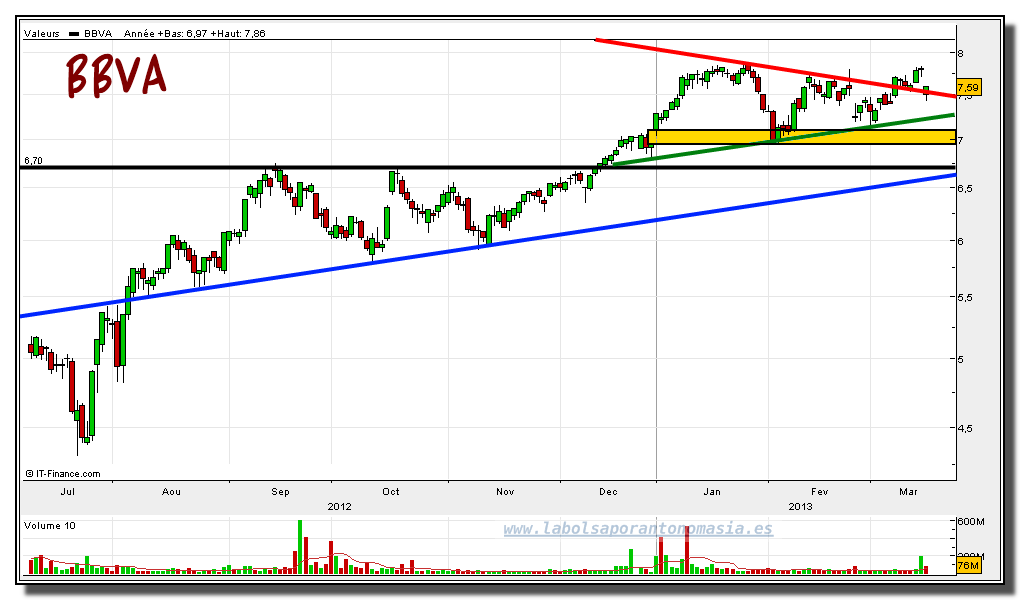
Task: Click the tallest green volume bar in September
Action: (300, 547)
